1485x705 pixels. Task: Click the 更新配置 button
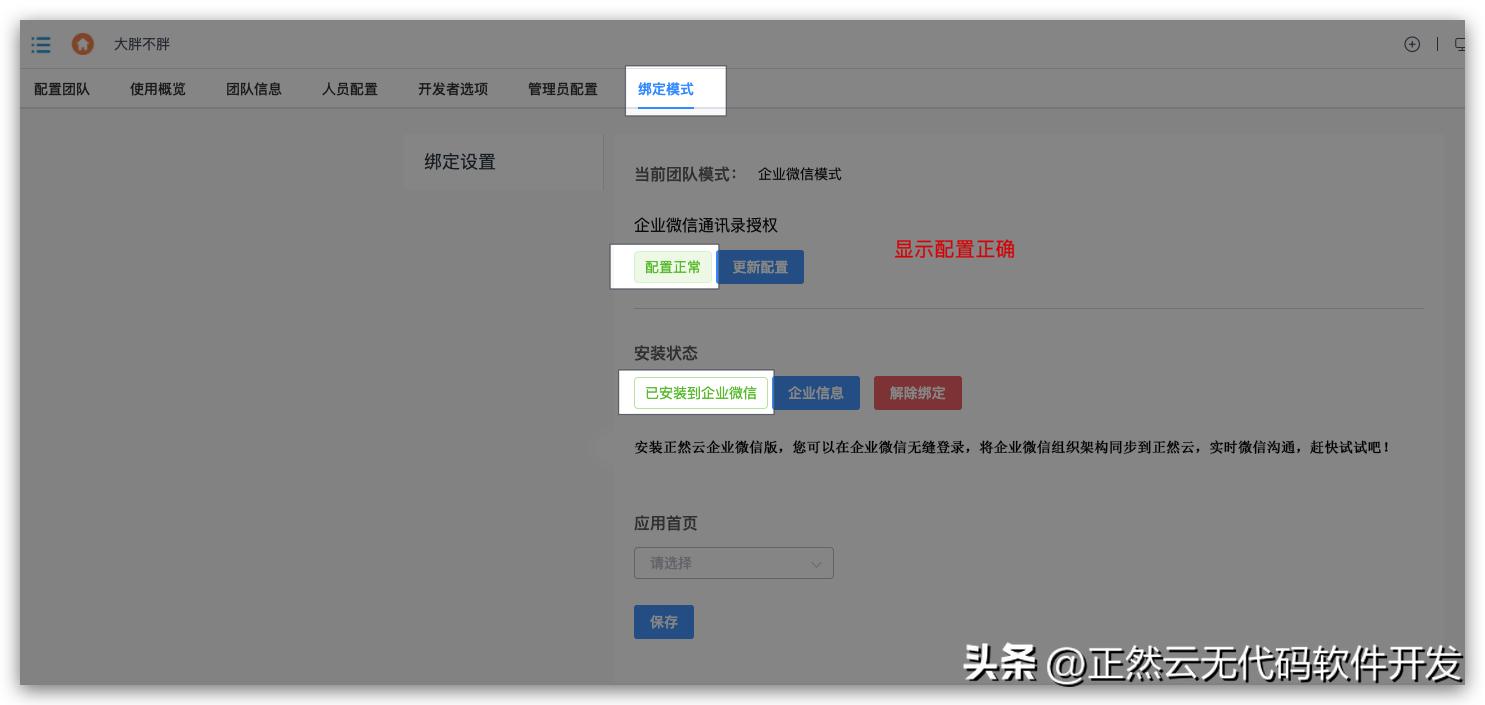pyautogui.click(x=760, y=266)
